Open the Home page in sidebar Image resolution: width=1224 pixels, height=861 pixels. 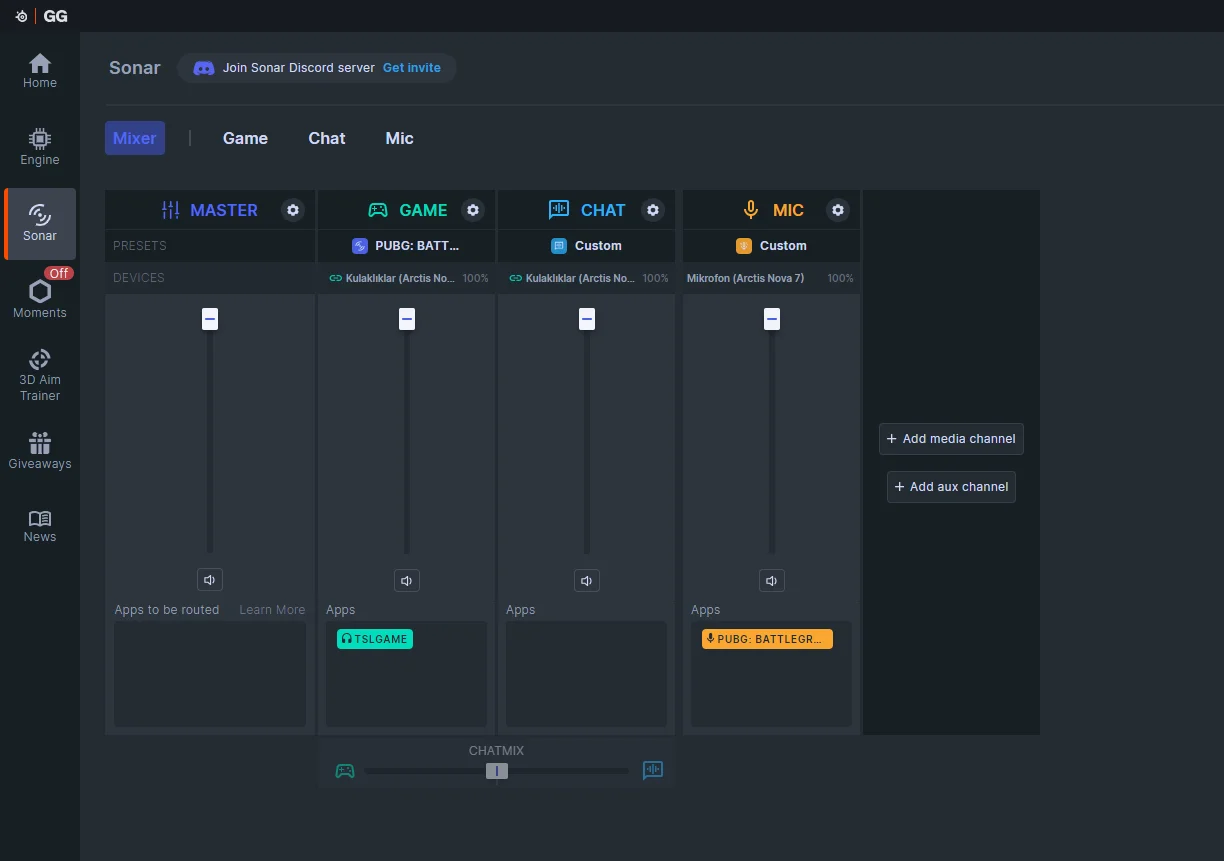point(40,71)
